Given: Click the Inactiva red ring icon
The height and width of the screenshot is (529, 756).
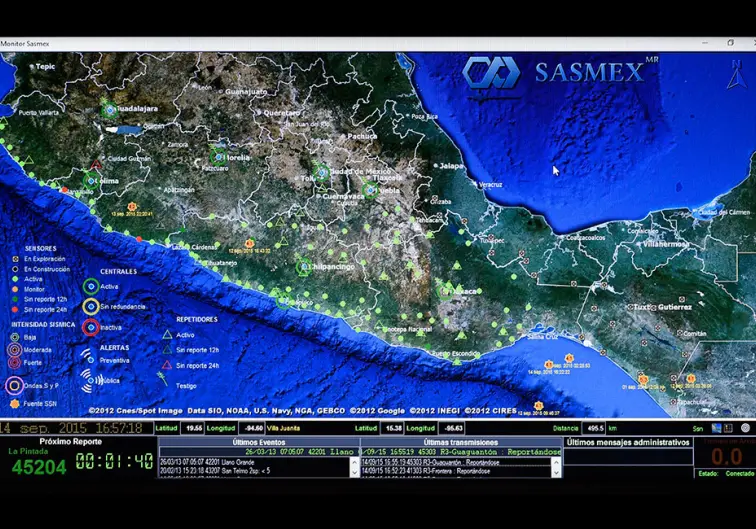Looking at the screenshot, I should 90,327.
